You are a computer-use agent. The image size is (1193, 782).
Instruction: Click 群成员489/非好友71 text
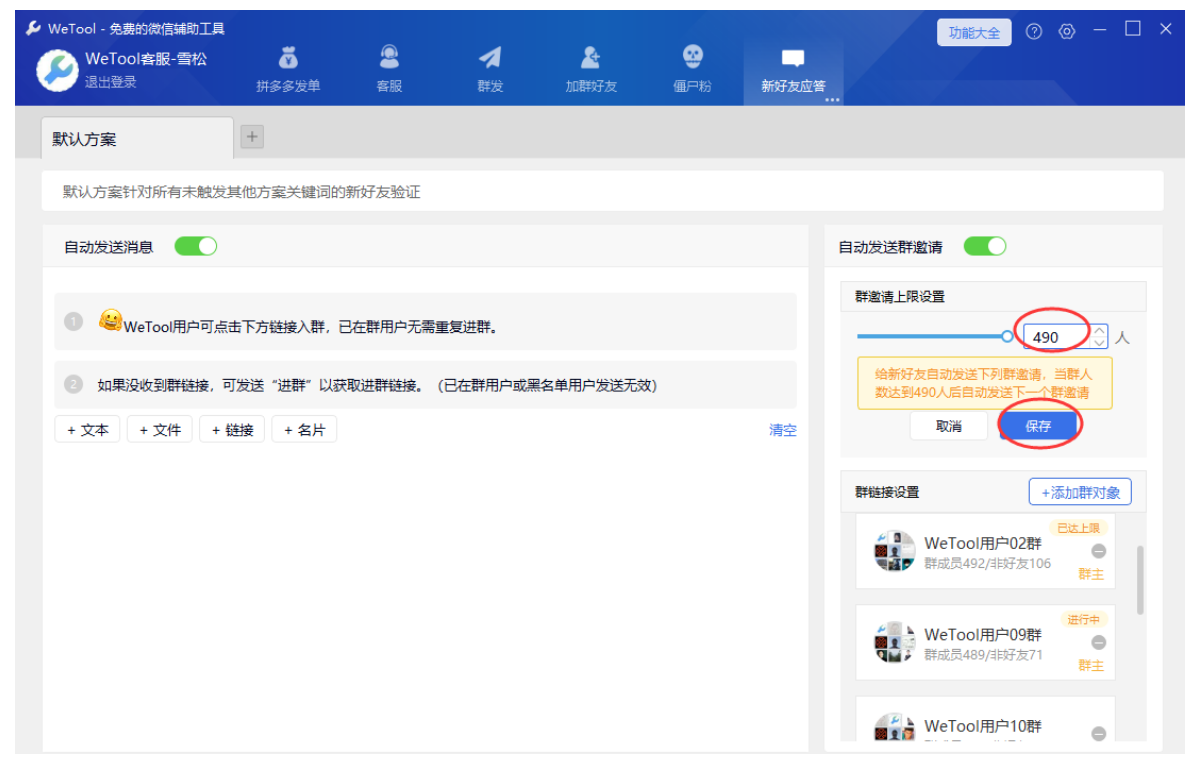coord(984,655)
